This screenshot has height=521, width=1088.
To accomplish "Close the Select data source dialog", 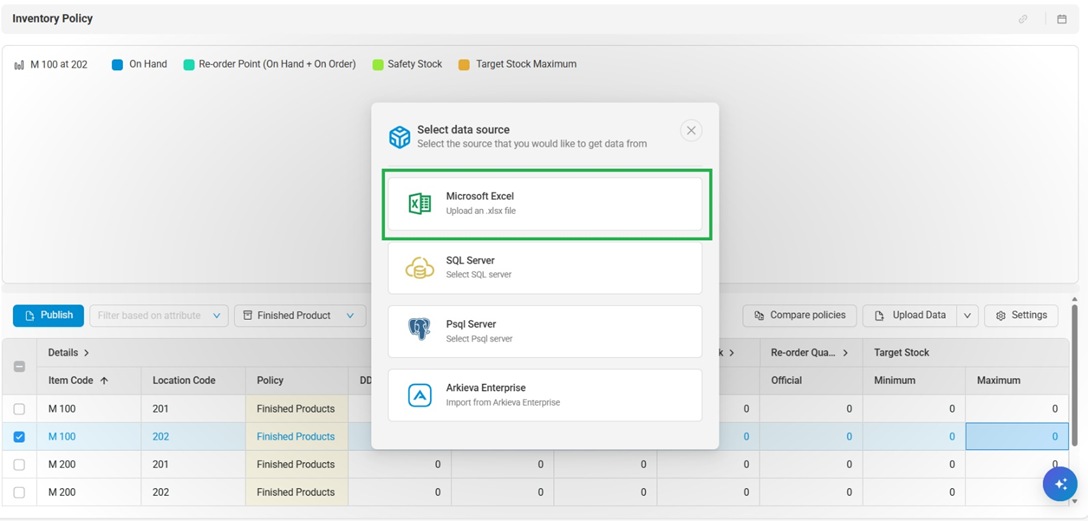I will click(x=690, y=131).
